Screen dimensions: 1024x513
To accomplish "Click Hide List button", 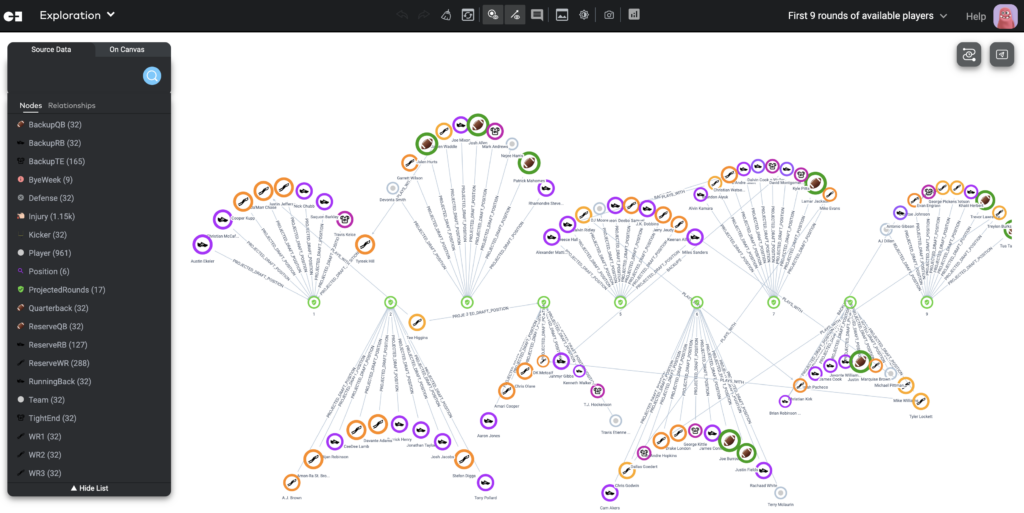I will click(x=89, y=488).
